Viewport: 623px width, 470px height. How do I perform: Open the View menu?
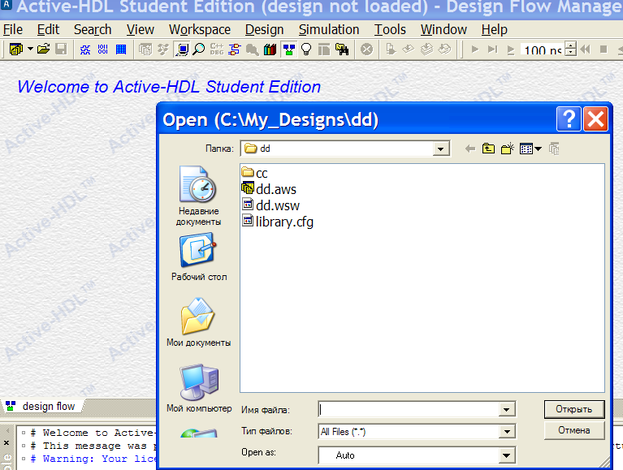click(140, 29)
